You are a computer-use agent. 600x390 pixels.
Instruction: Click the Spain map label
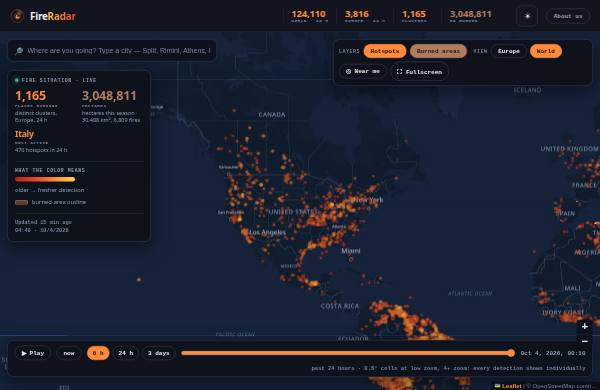point(566,214)
